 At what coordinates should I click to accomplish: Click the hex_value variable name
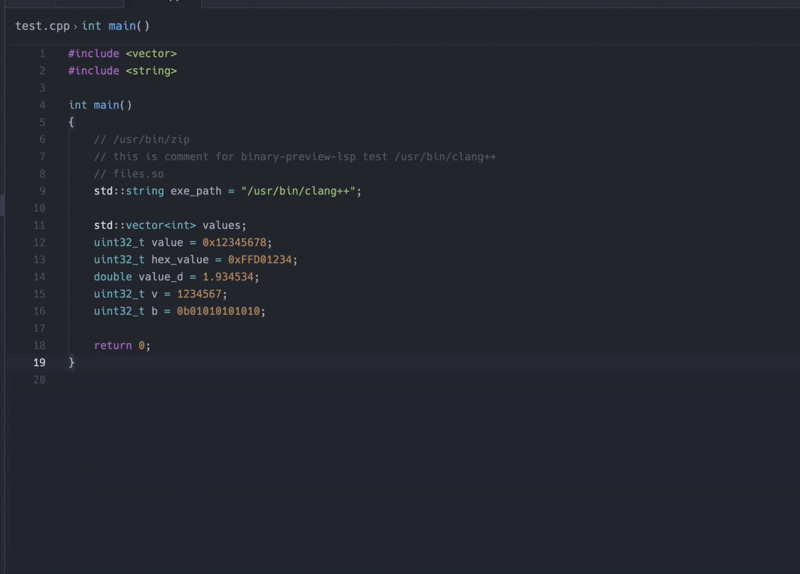click(x=180, y=260)
